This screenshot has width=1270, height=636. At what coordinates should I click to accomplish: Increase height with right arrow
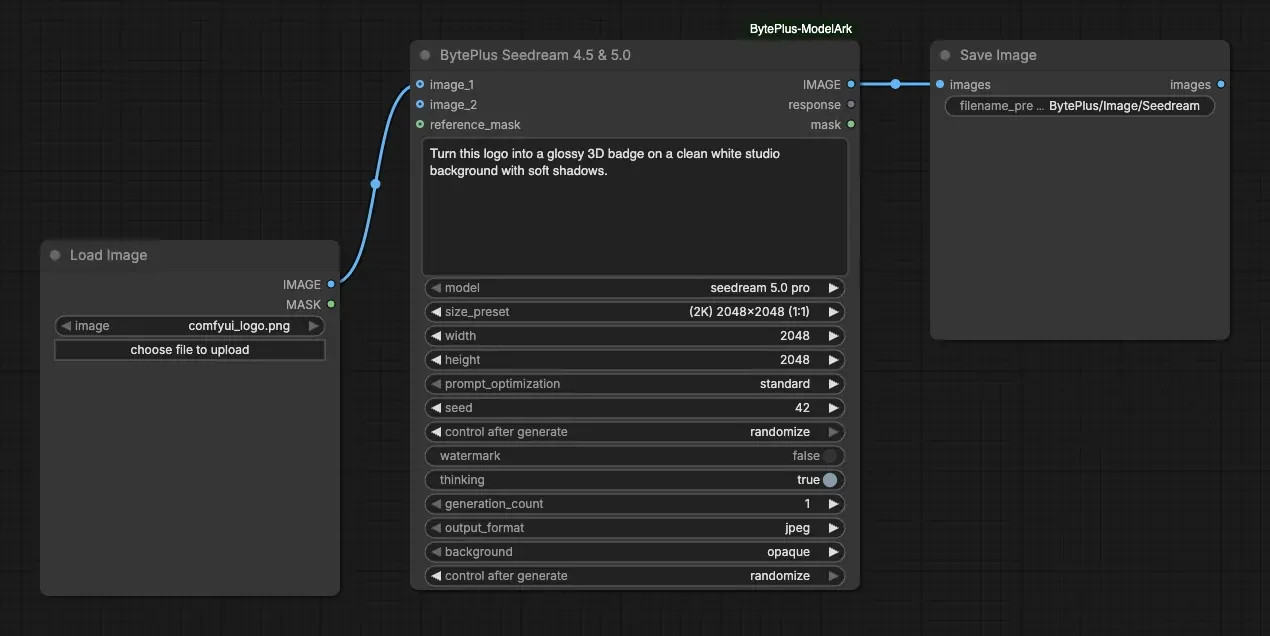833,360
